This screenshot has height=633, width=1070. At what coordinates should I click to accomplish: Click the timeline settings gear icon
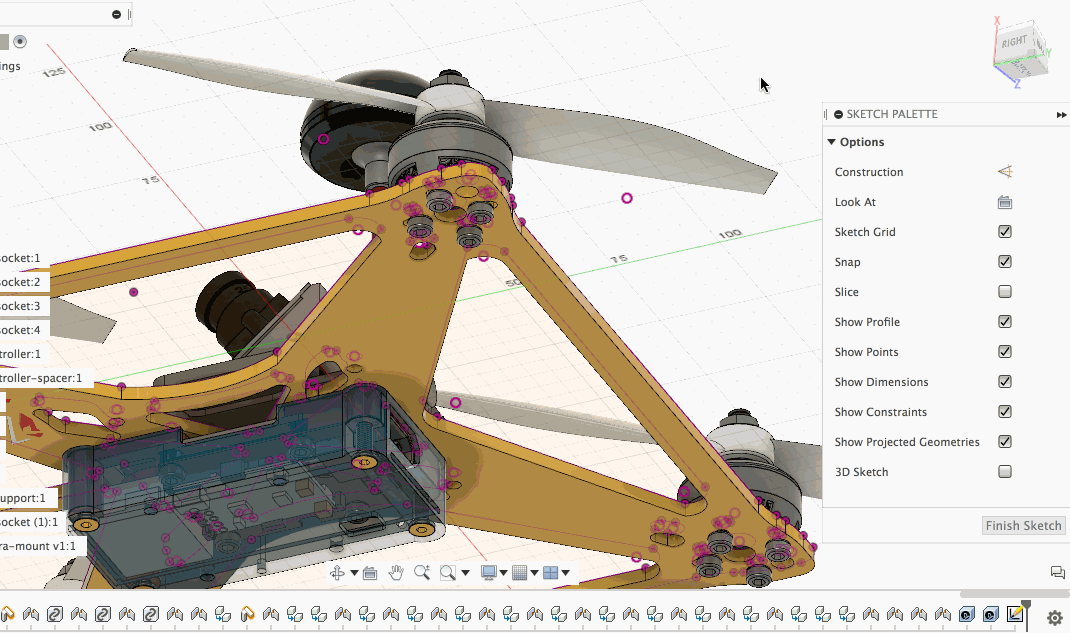pos(1054,618)
